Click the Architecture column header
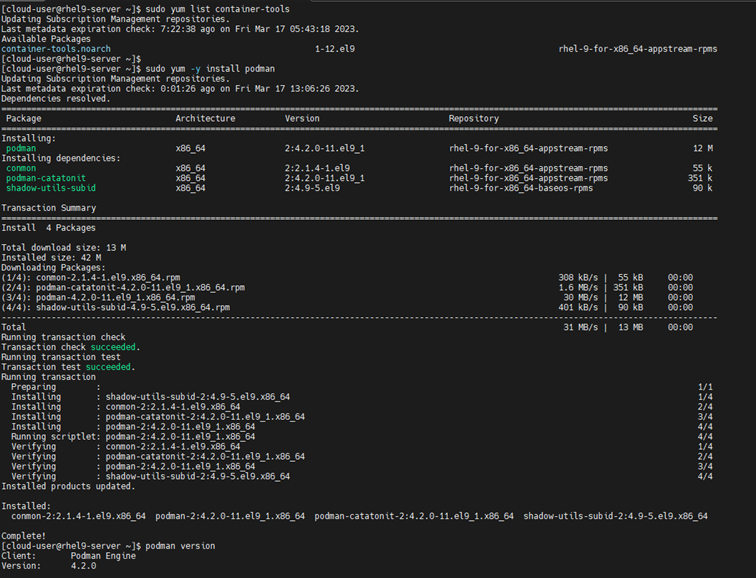 coord(205,118)
